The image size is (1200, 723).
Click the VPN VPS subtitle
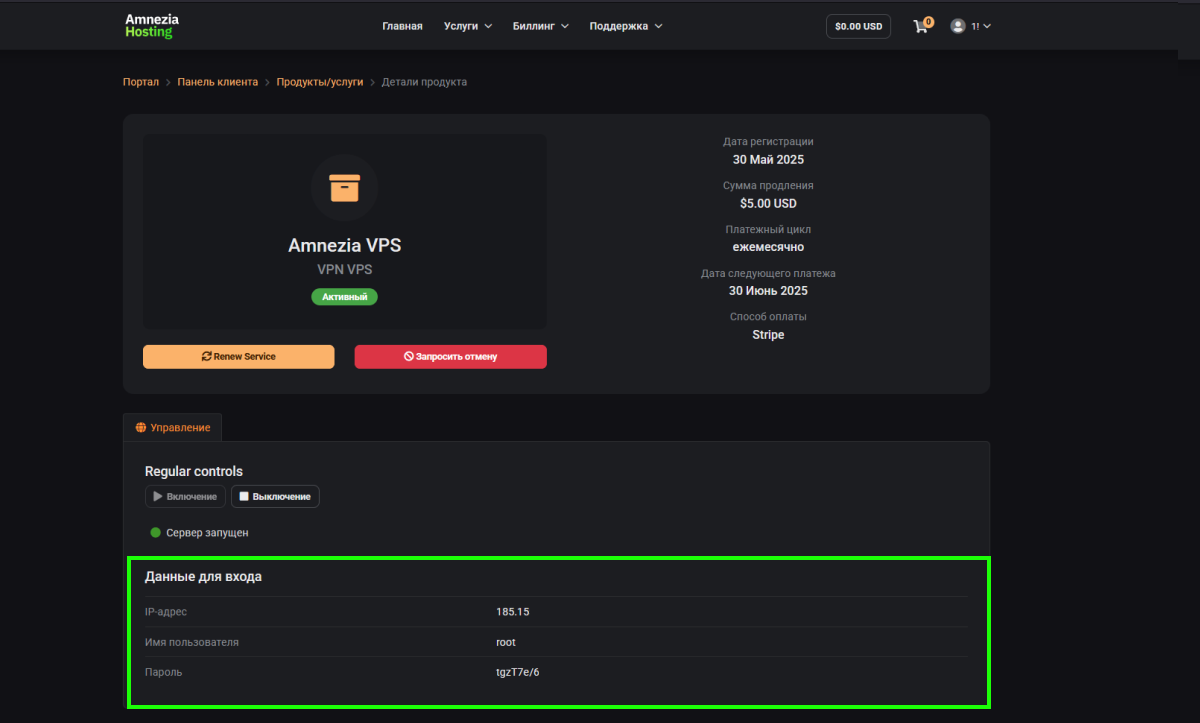point(344,270)
